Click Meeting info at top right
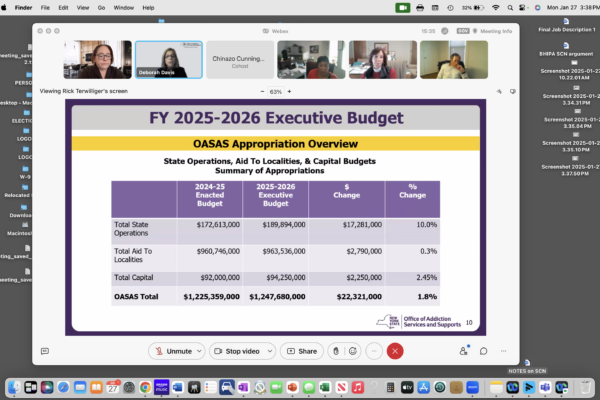Image resolution: width=600 pixels, height=400 pixels. (492, 31)
